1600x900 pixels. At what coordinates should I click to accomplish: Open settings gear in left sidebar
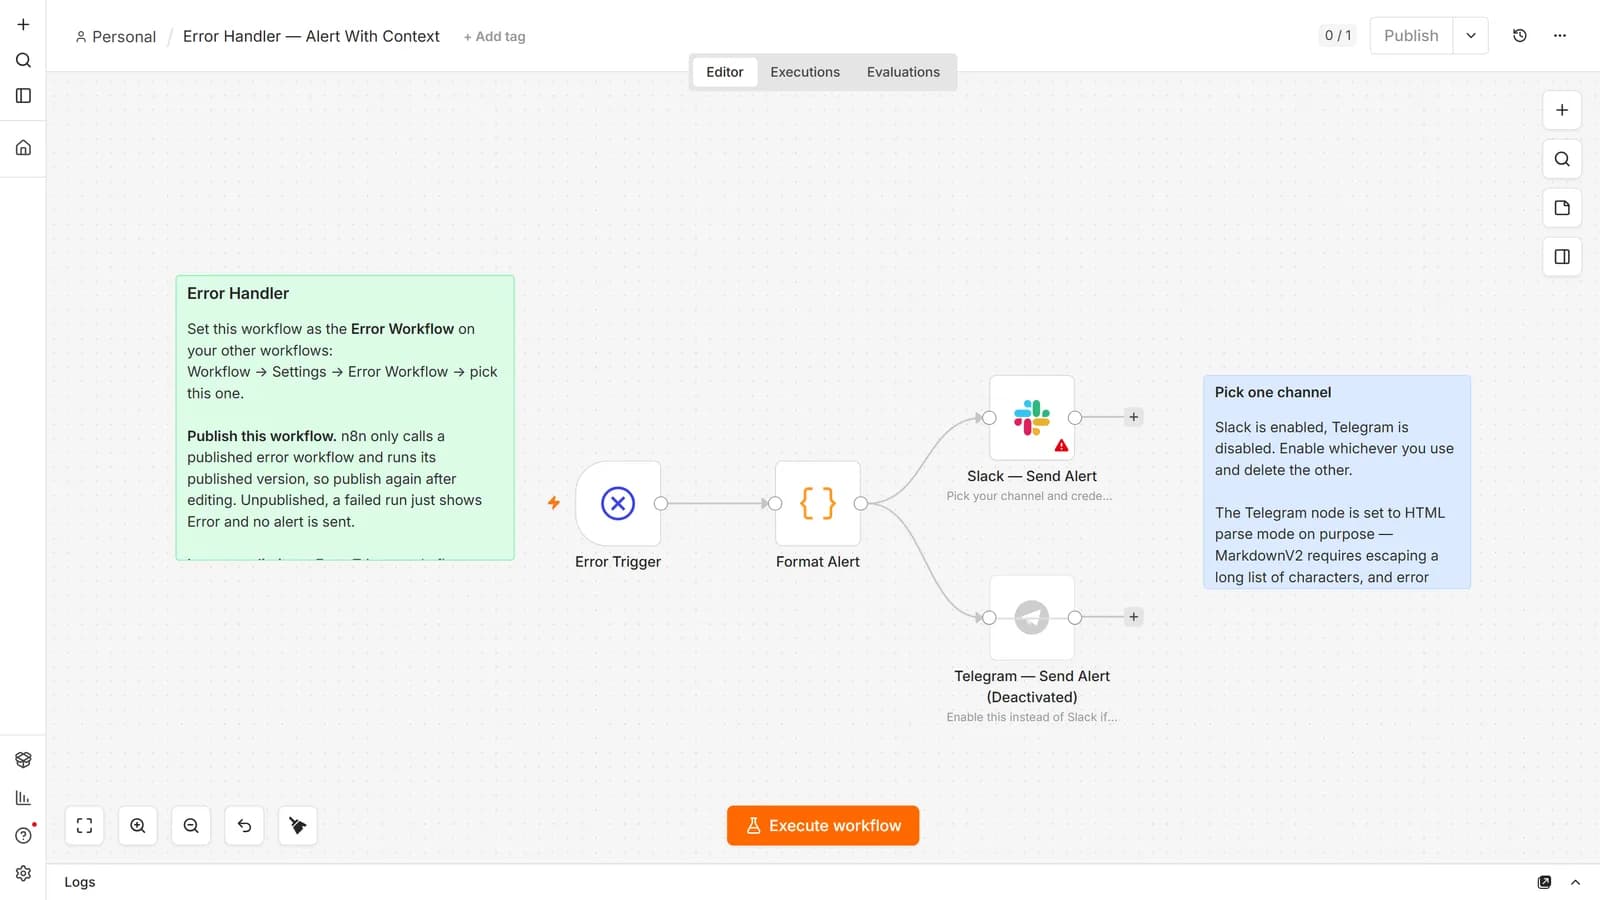pyautogui.click(x=23, y=874)
